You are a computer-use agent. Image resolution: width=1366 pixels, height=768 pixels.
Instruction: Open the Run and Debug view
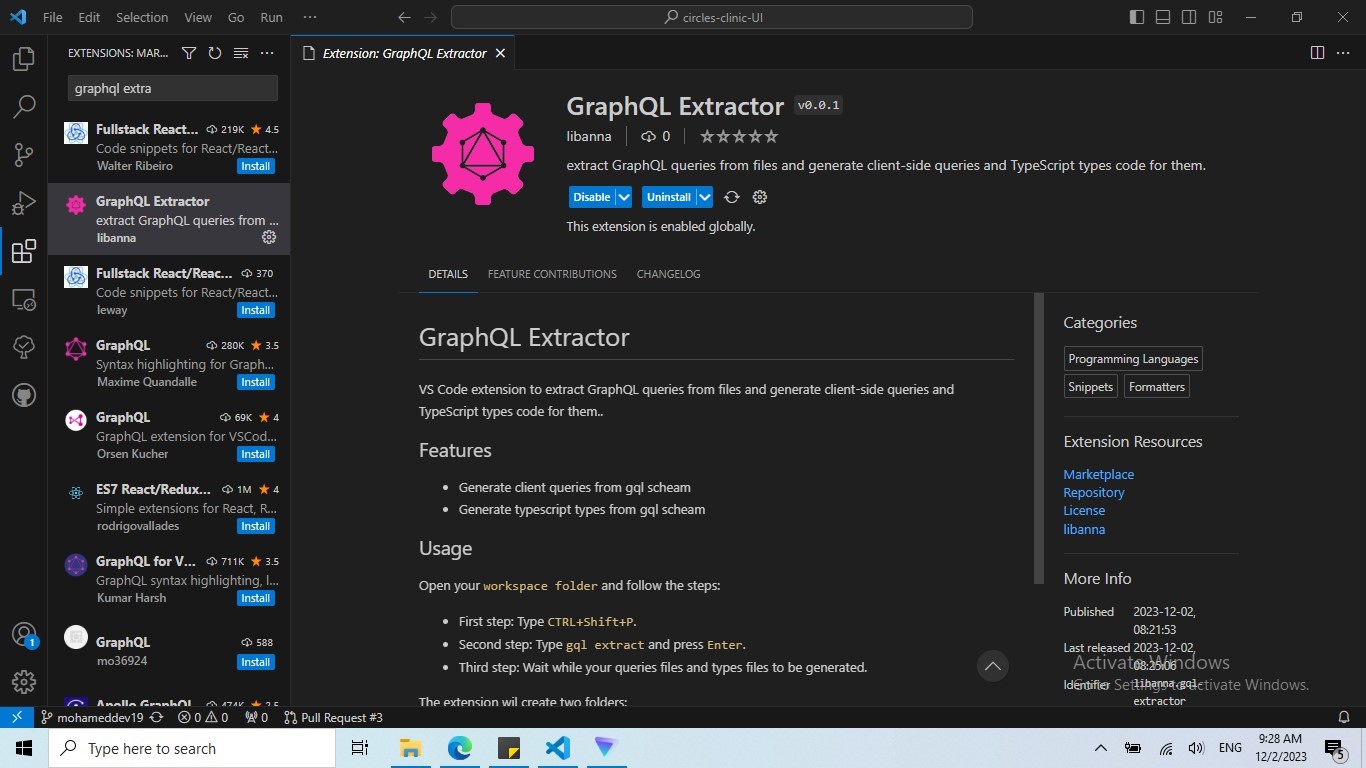click(24, 203)
